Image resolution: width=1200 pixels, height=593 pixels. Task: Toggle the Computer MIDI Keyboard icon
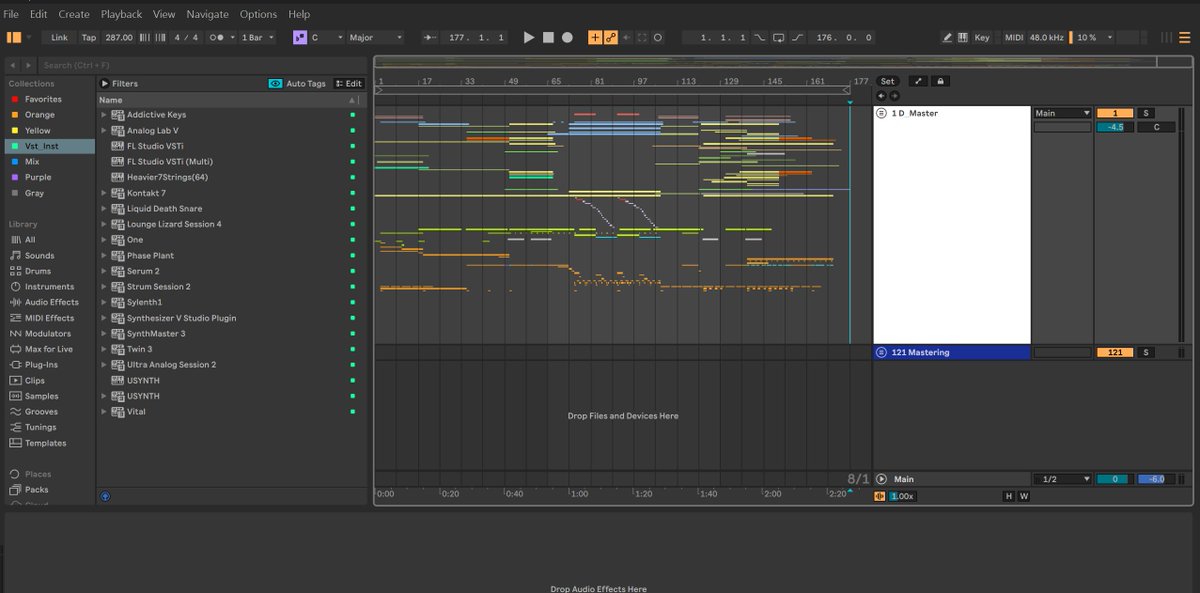pyautogui.click(x=964, y=37)
